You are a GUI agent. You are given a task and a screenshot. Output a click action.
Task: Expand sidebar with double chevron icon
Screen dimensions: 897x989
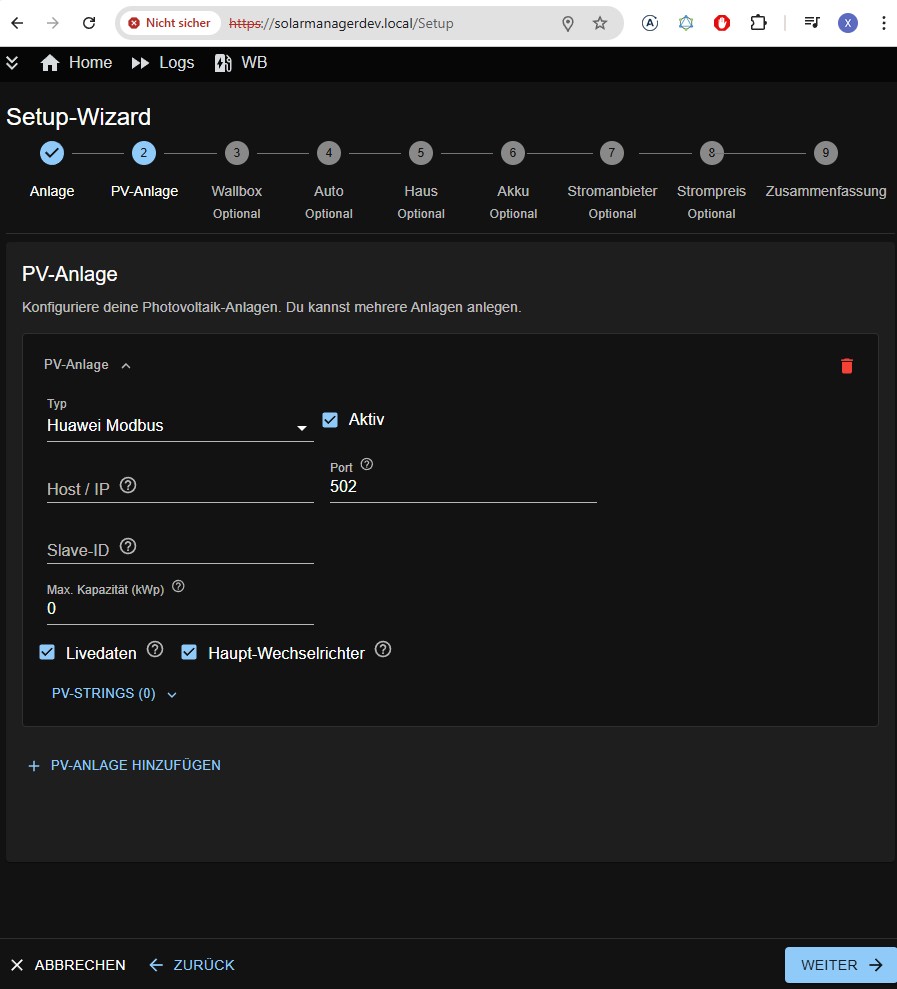(x=12, y=63)
